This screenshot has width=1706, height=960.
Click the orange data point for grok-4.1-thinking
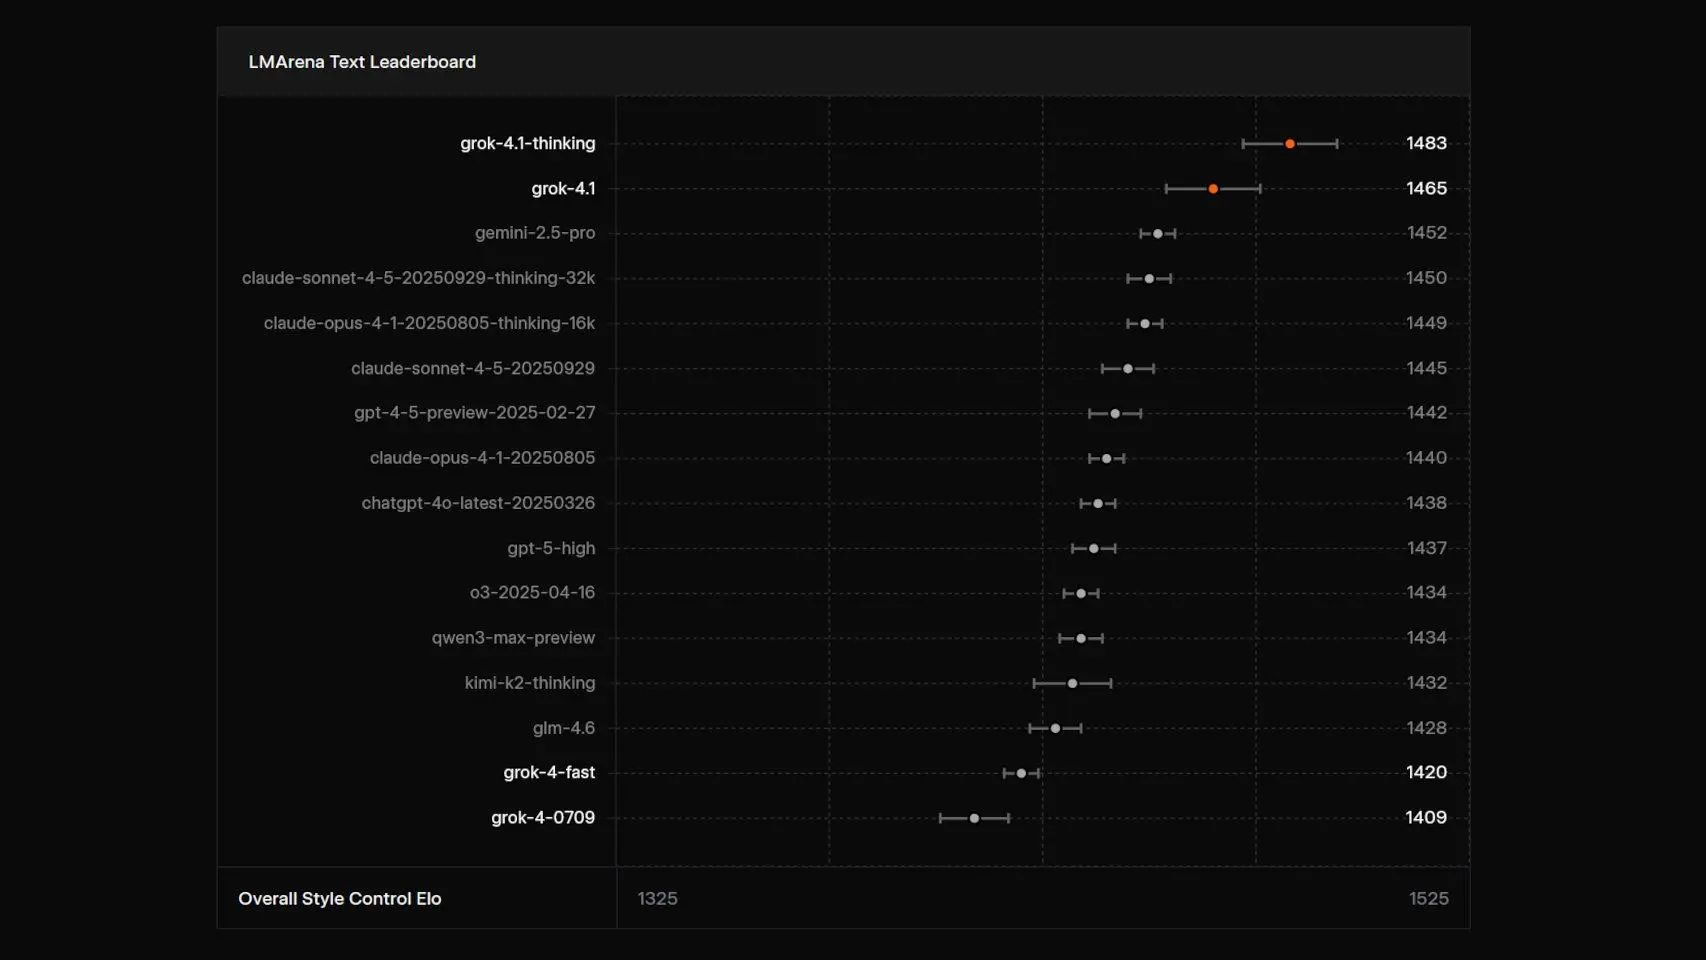click(x=1290, y=144)
